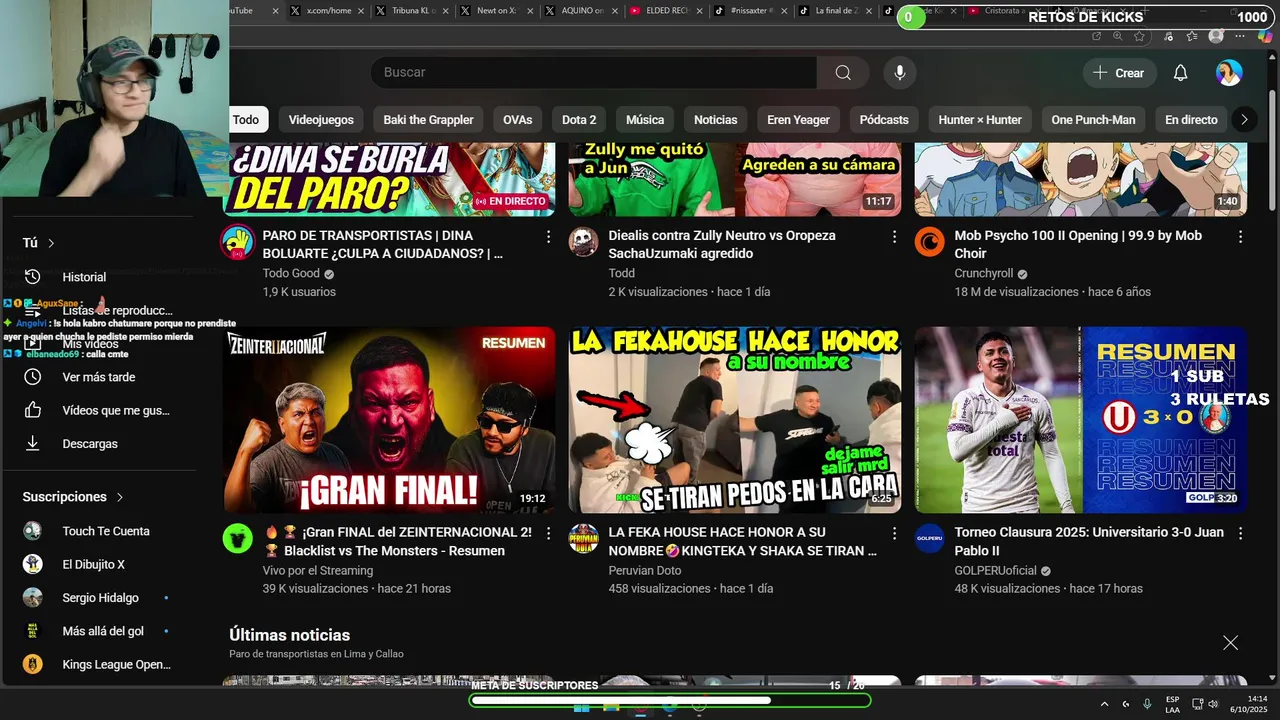Select the Noticias filter chip
The height and width of the screenshot is (720, 1280).
point(716,120)
